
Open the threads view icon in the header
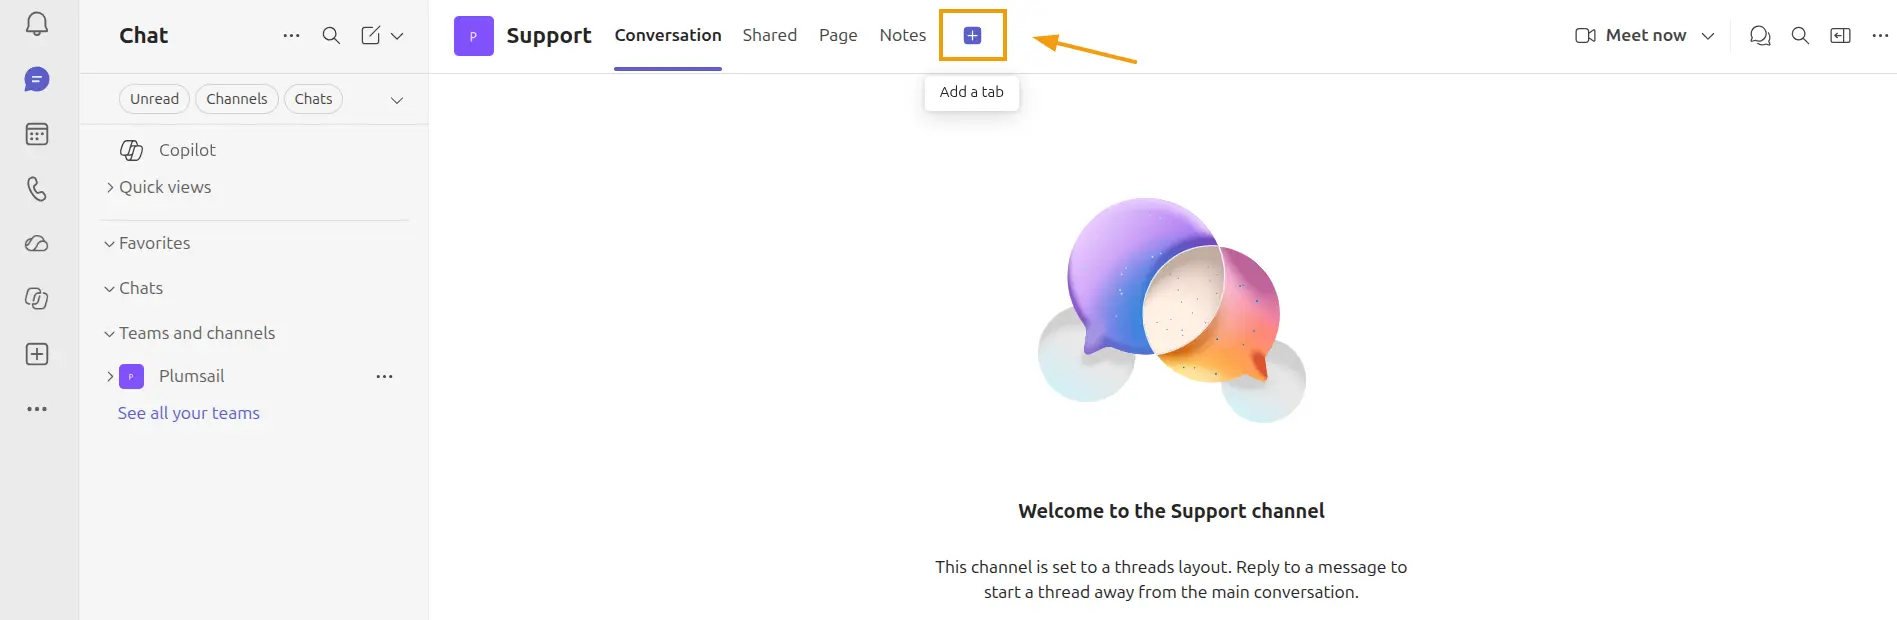click(1760, 36)
